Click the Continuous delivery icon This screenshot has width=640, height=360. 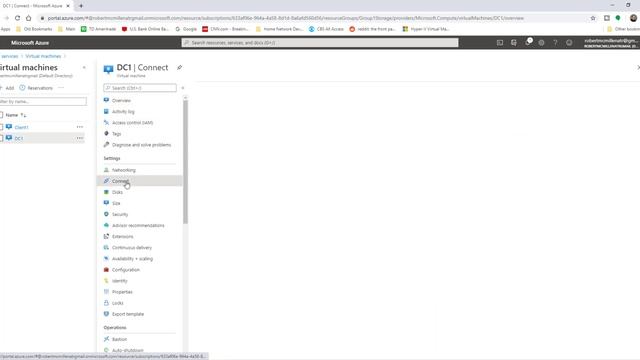[106, 247]
